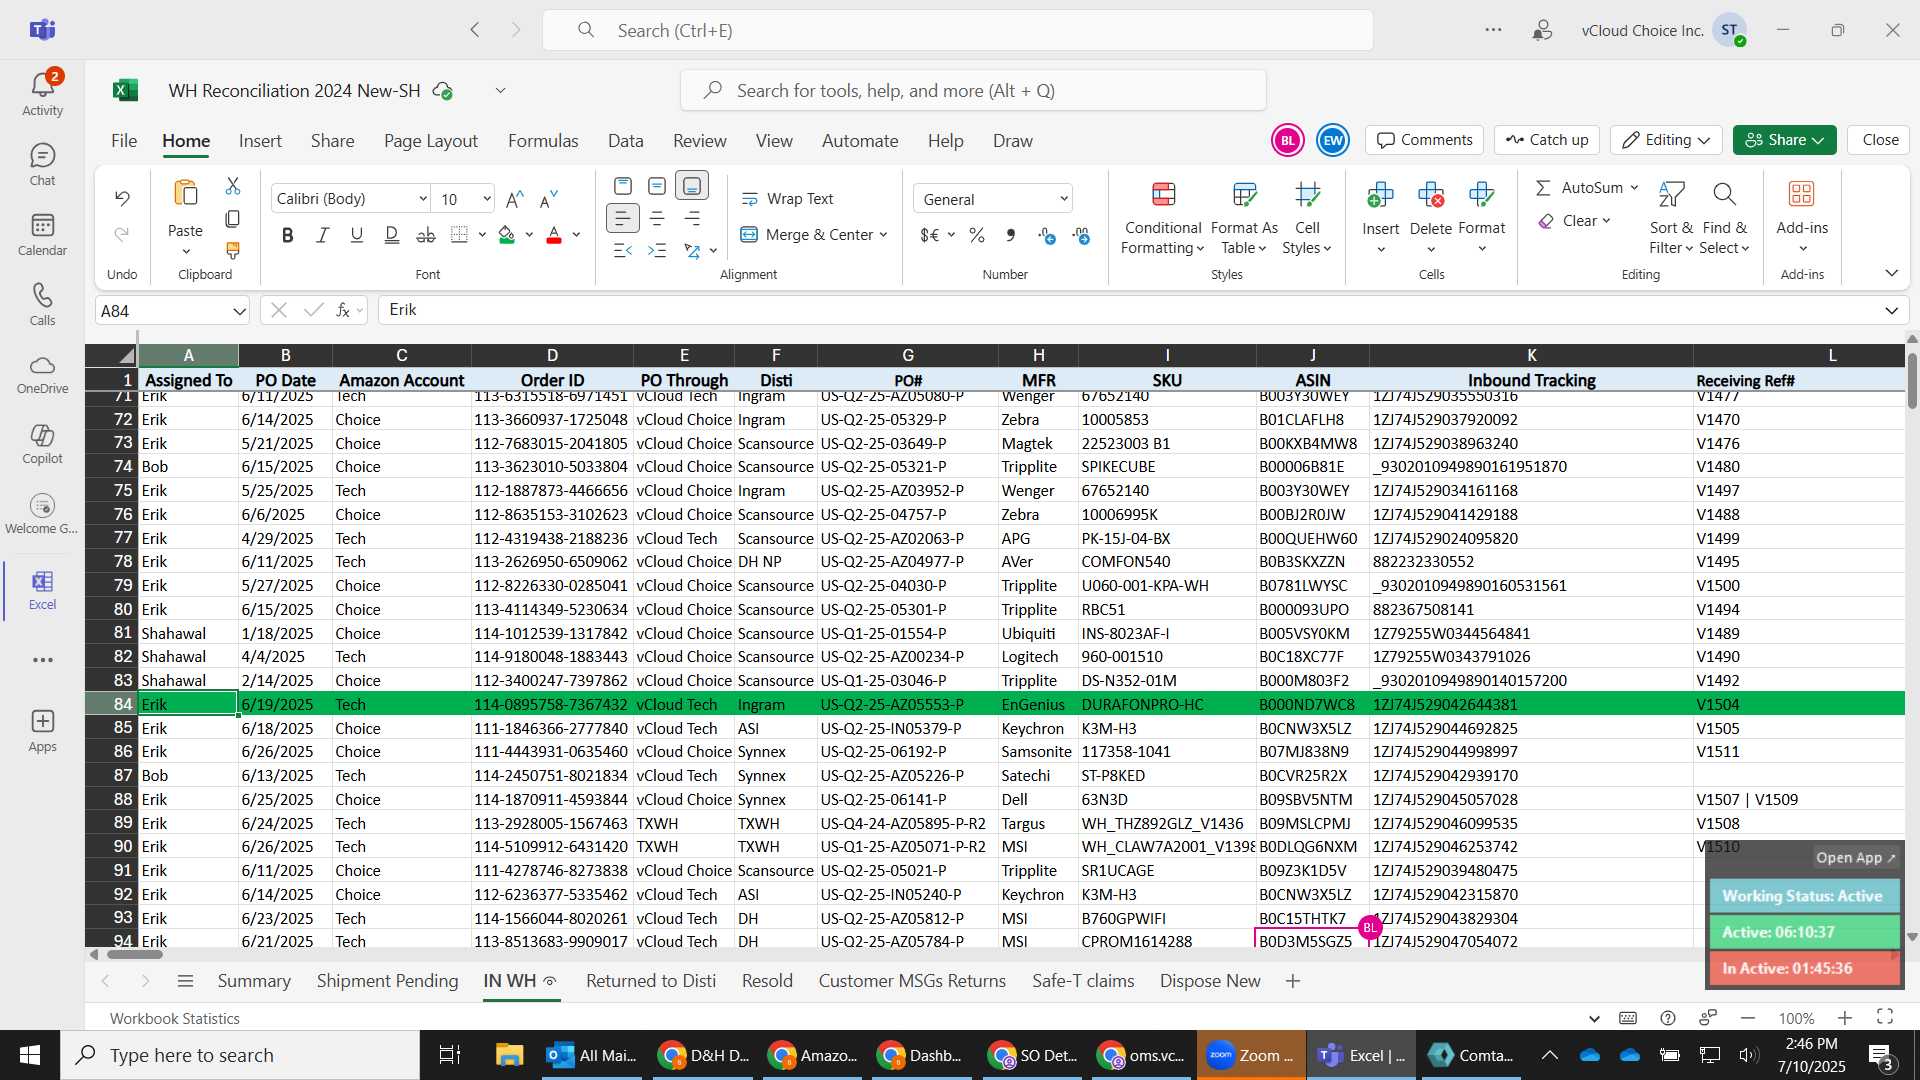This screenshot has width=1920, height=1080.
Task: Open the Insert ribbon tab
Action: 260,141
